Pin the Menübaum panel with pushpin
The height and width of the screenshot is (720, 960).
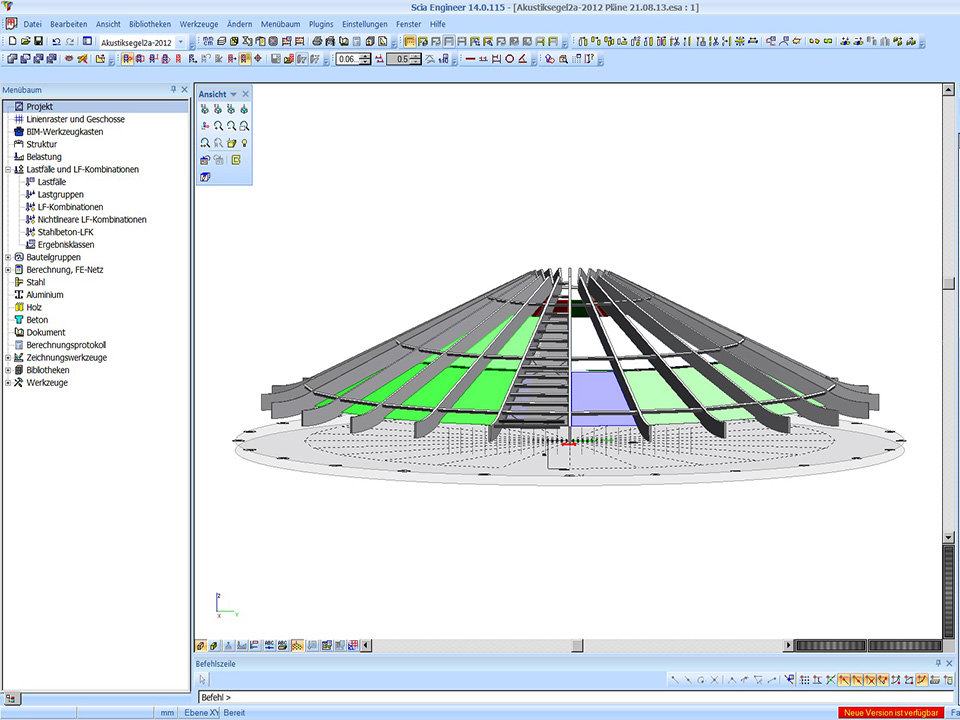(x=173, y=89)
